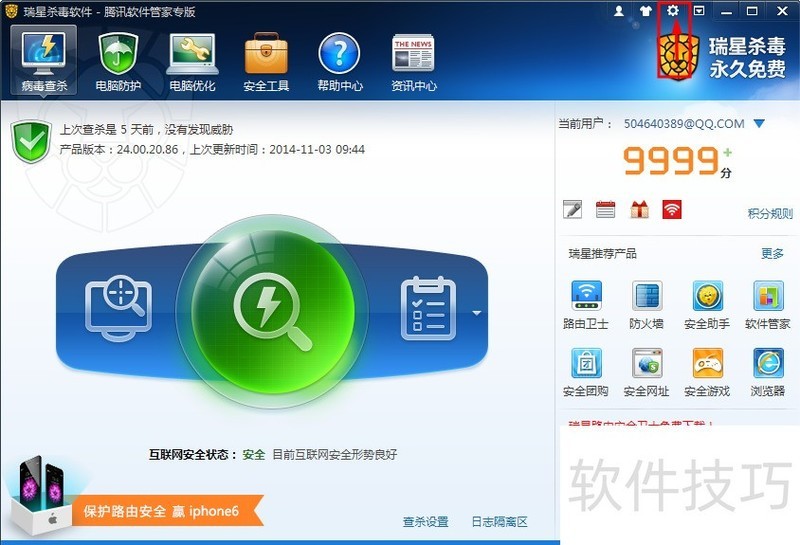
Task: Click user email 504640389@QQ.COM
Action: click(x=684, y=123)
